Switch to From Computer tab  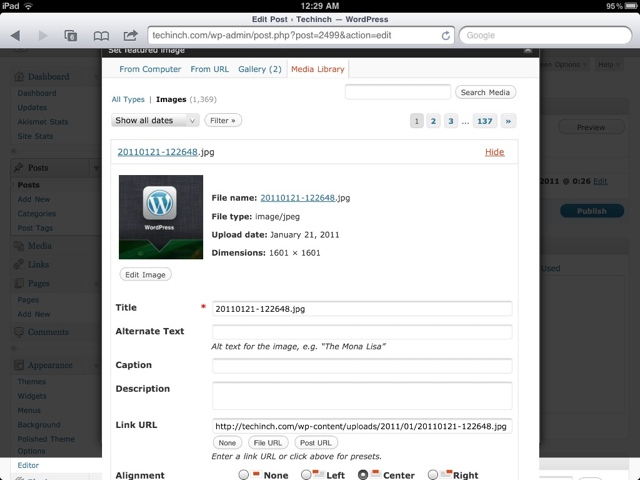tap(150, 69)
